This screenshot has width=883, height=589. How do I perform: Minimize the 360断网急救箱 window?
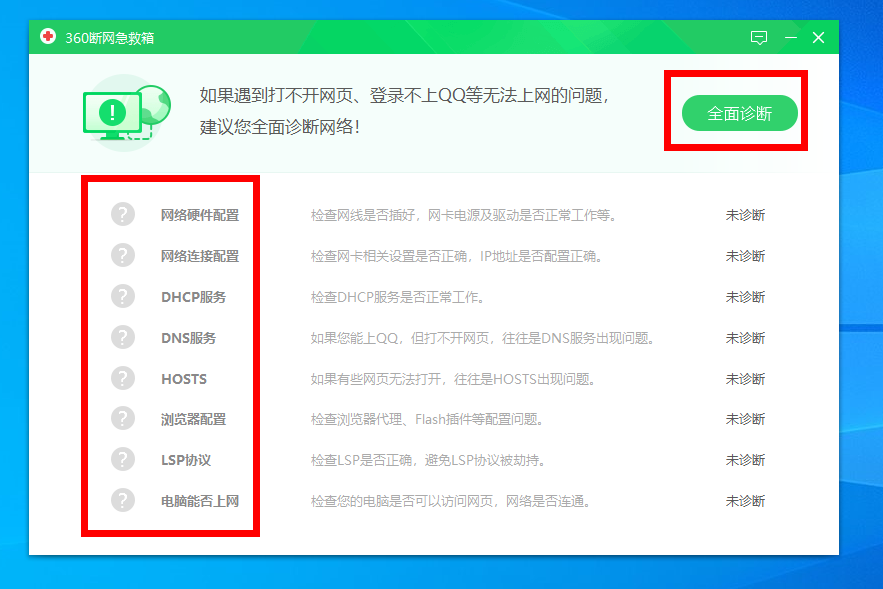pyautogui.click(x=790, y=38)
